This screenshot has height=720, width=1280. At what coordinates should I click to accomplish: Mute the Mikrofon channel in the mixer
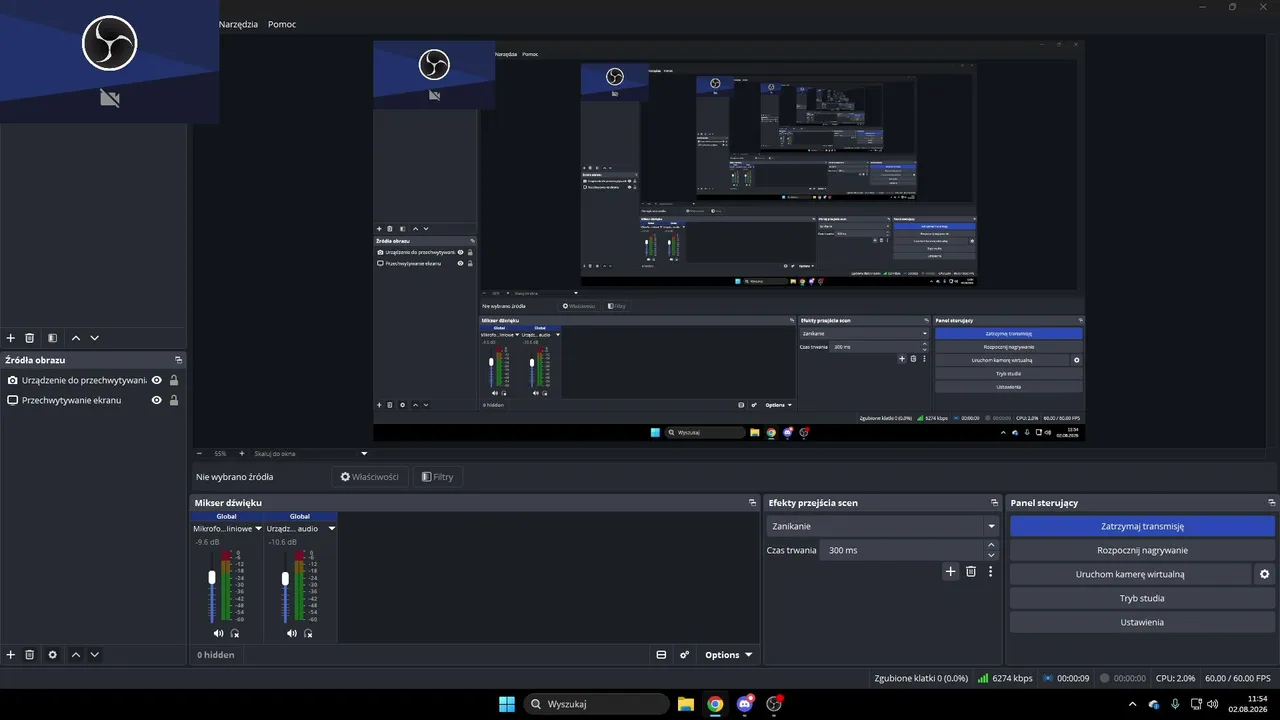click(218, 633)
